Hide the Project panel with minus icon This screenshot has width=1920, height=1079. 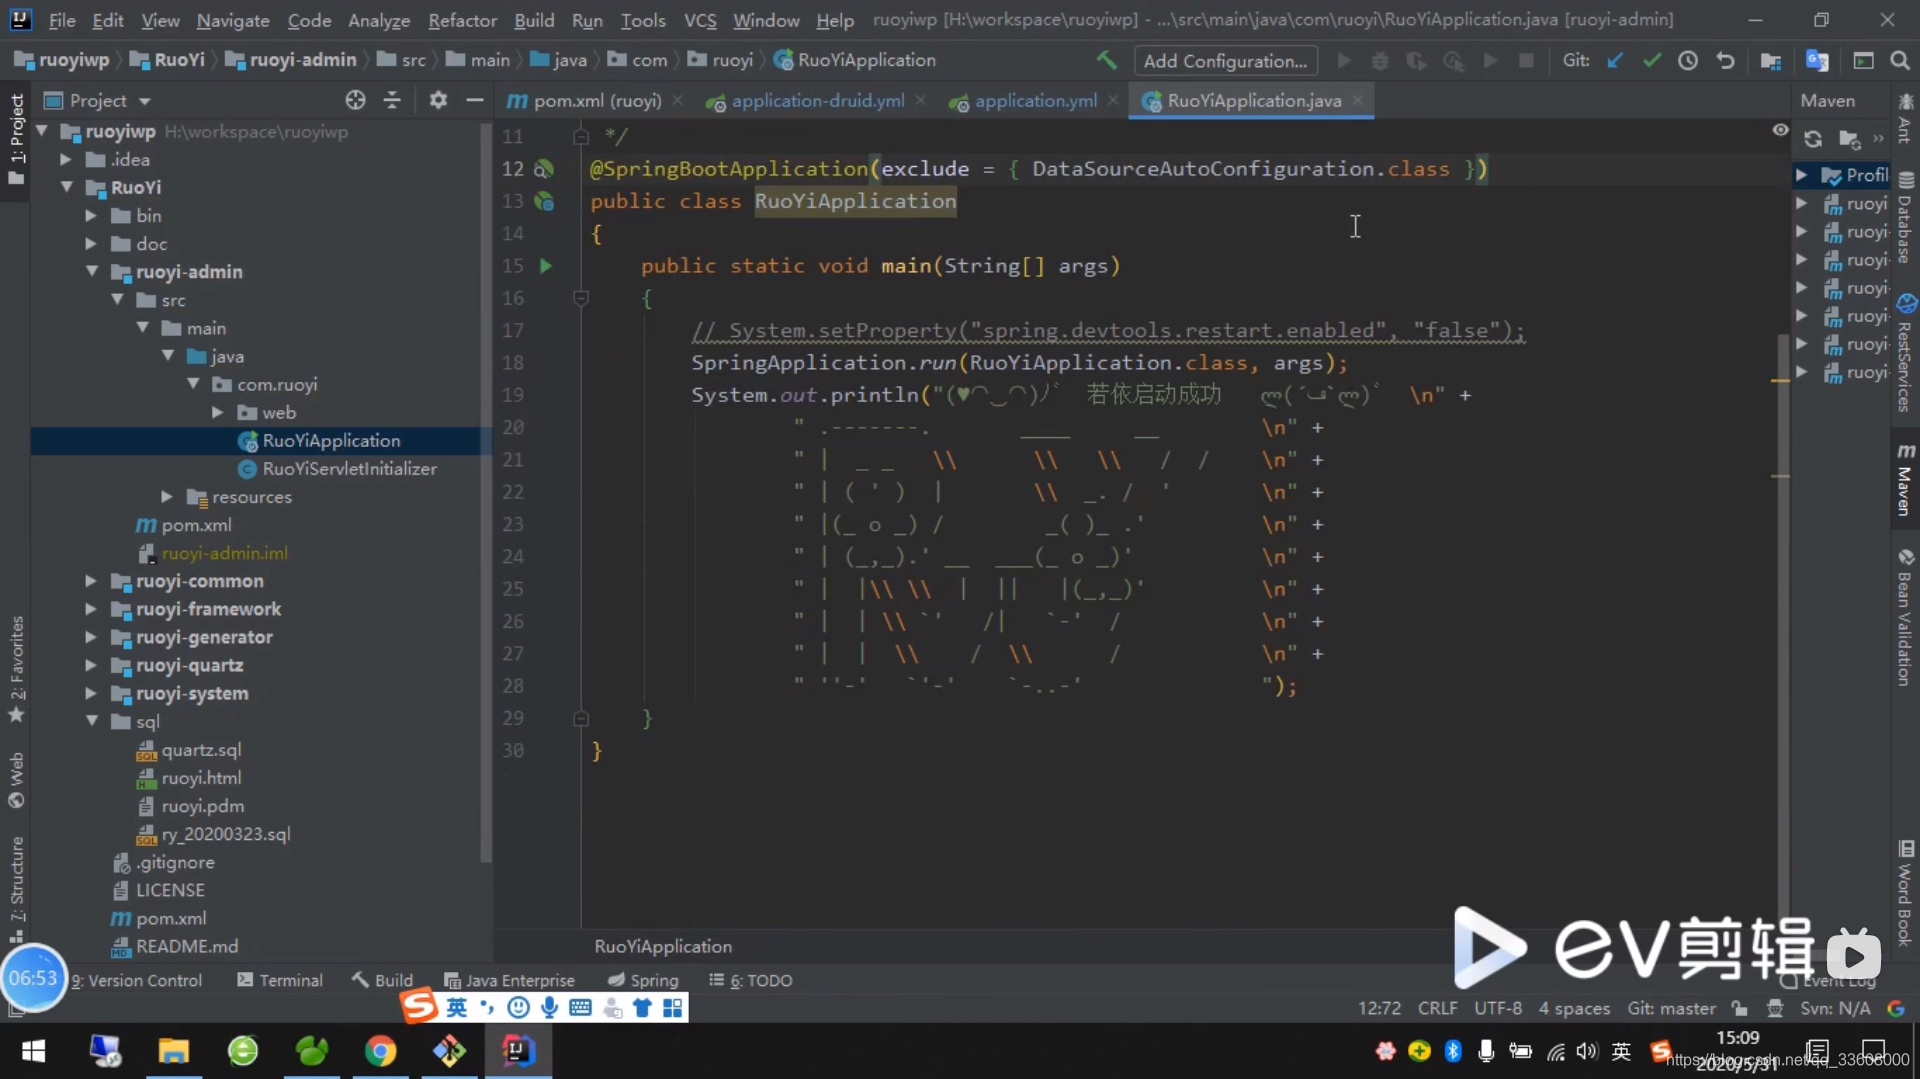pyautogui.click(x=475, y=100)
